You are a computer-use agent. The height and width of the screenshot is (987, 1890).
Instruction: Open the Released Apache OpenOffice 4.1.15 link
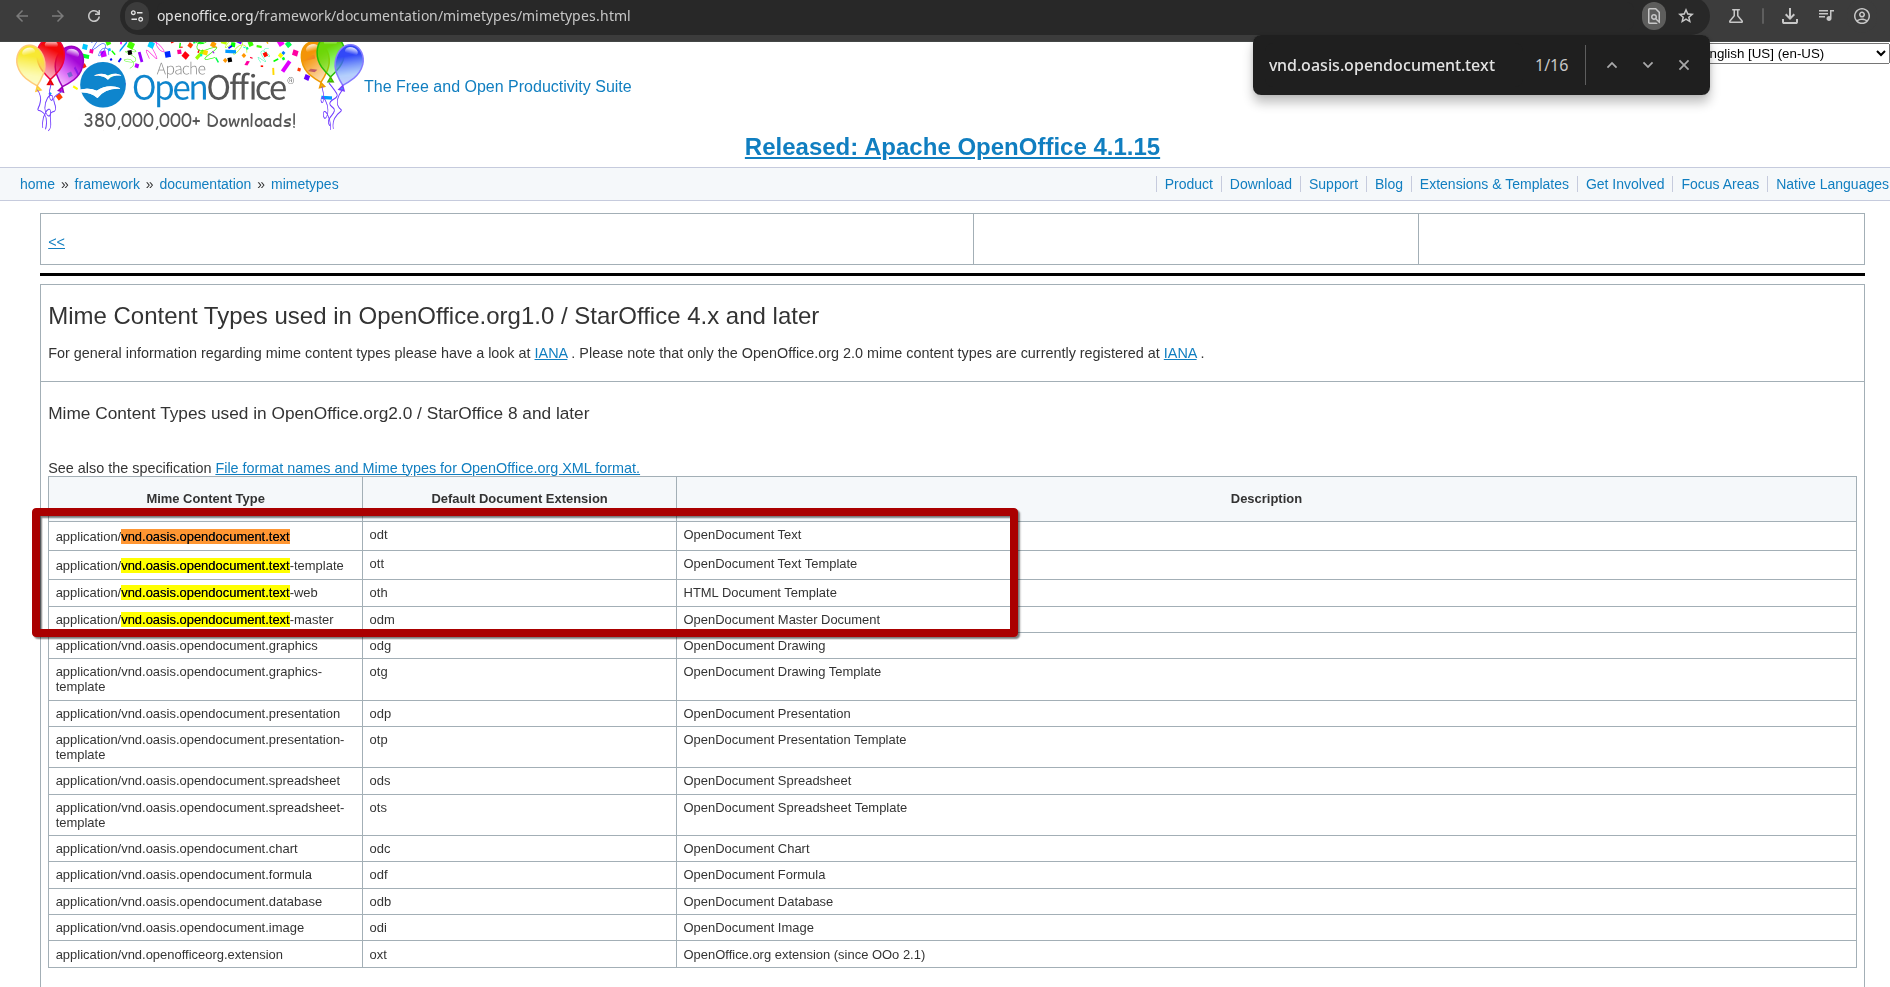pyautogui.click(x=952, y=147)
